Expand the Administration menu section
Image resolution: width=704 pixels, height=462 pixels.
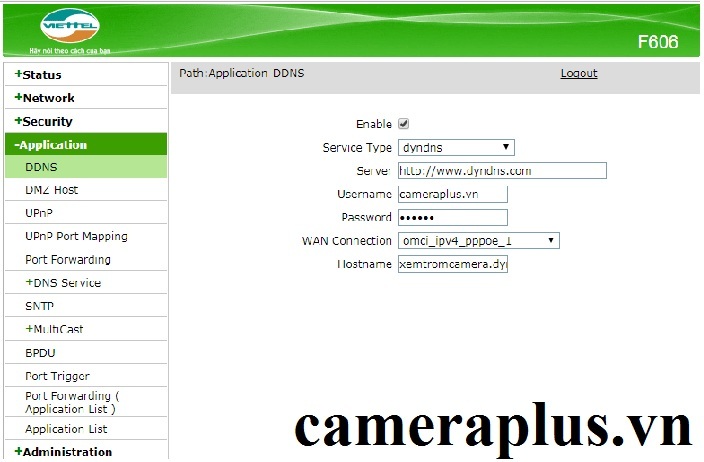point(63,451)
